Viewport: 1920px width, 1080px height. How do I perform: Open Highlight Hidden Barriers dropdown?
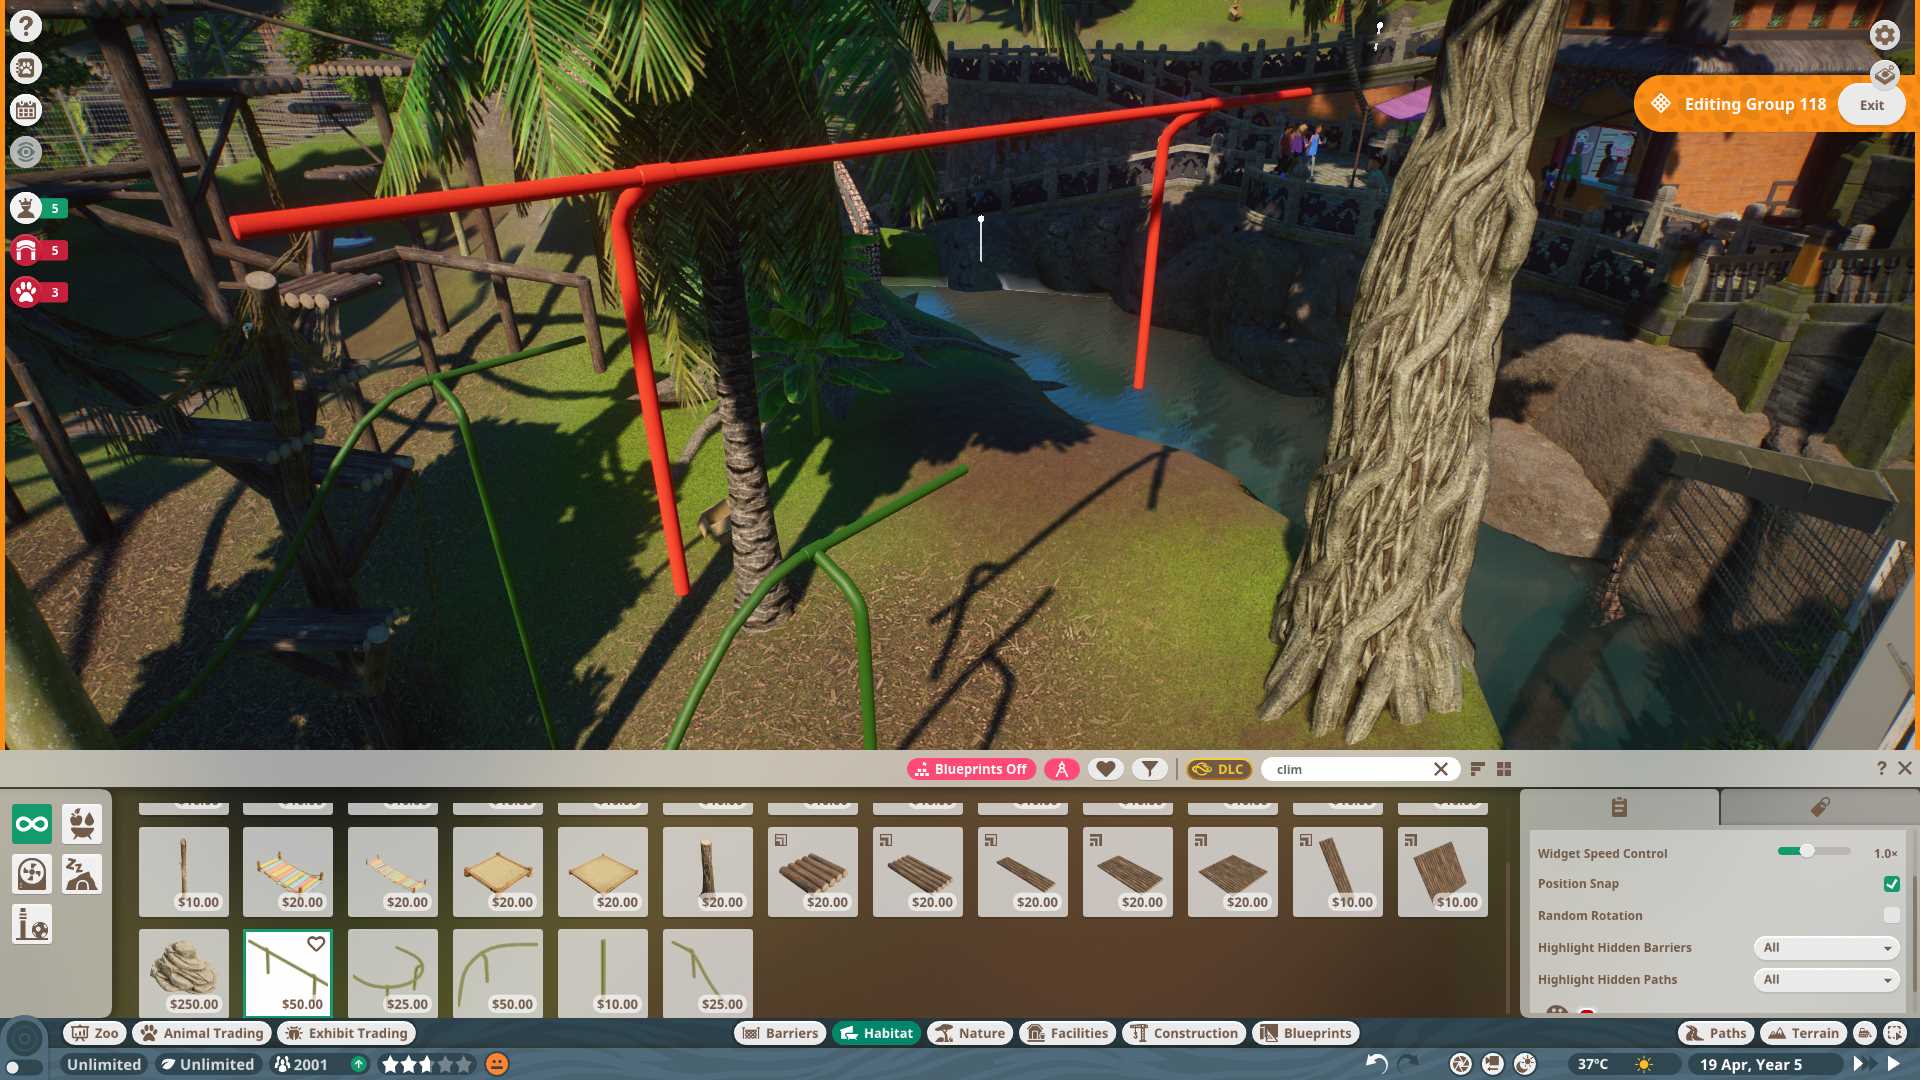1826,947
